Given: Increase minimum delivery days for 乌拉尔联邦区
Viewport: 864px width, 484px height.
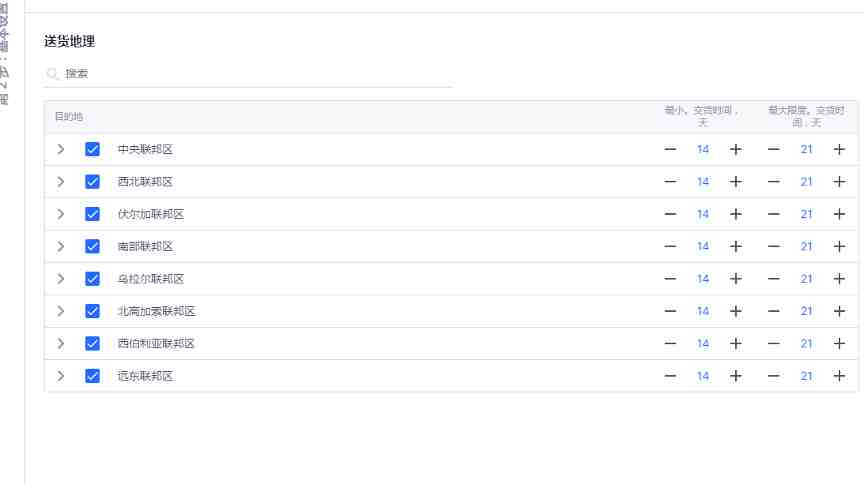Looking at the screenshot, I should pos(736,279).
